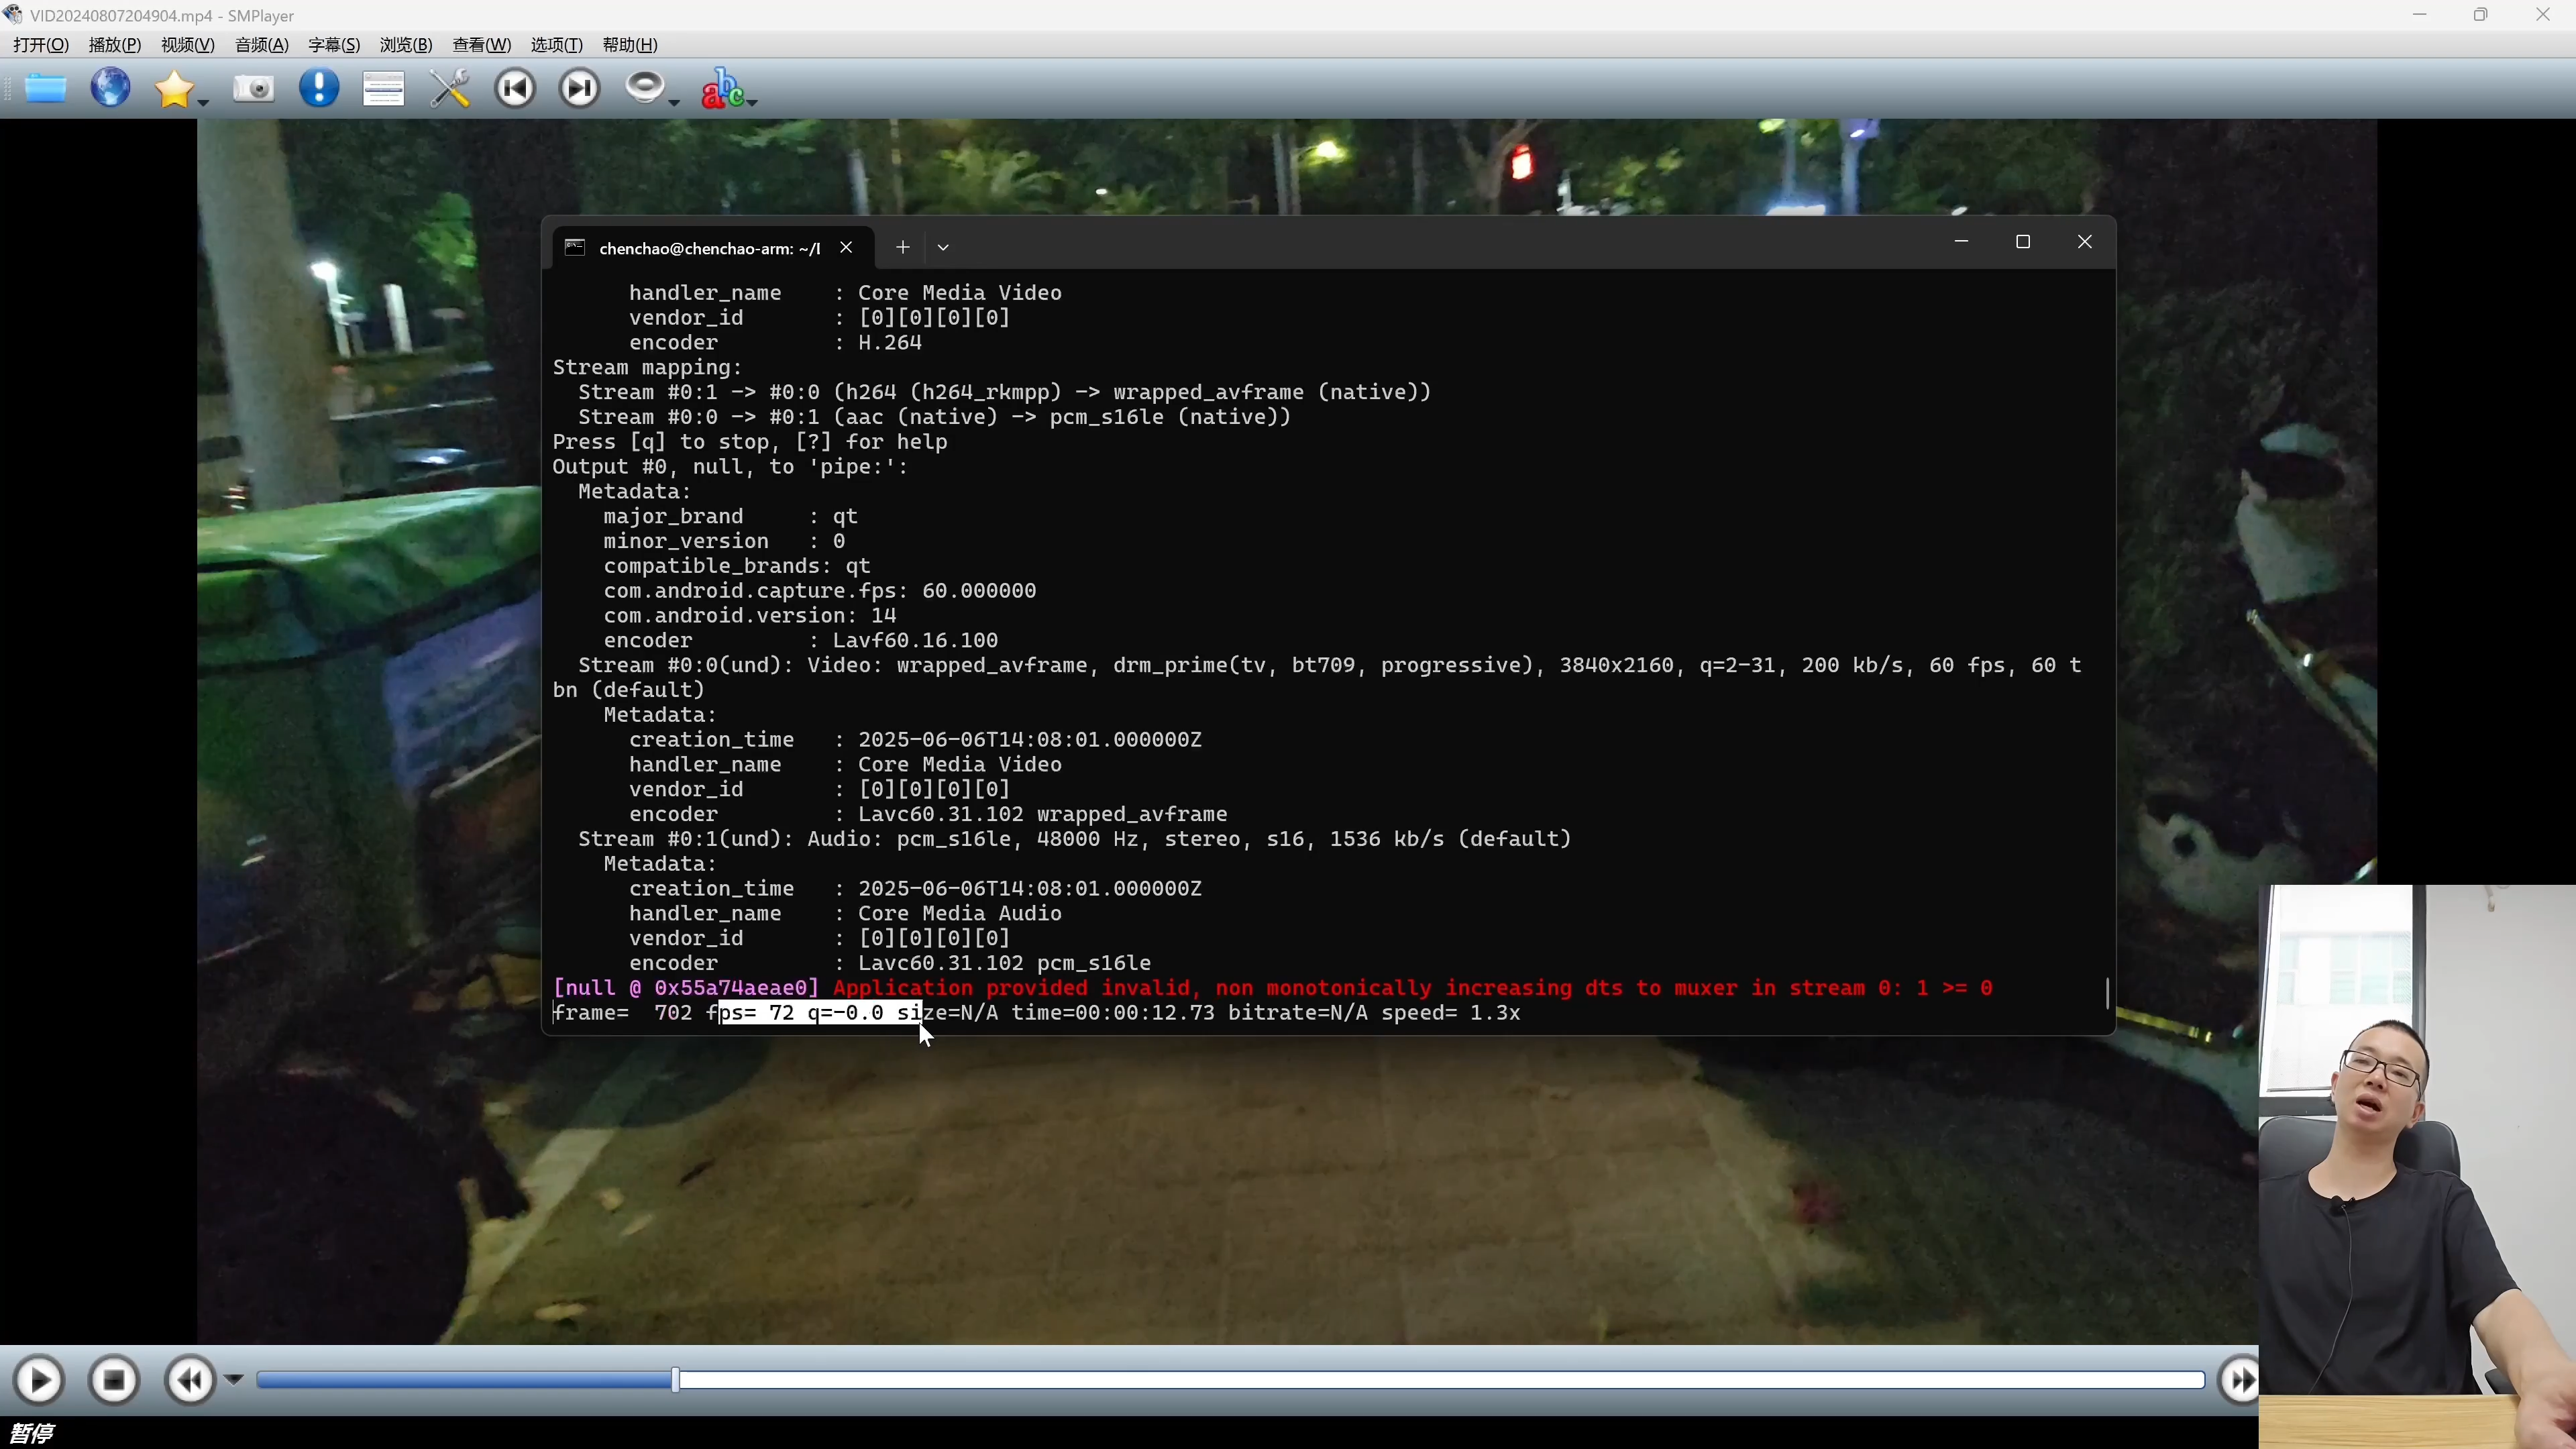Screen dimensions: 2576x1449
Task: Click the terminal scrollbar thumb
Action: pyautogui.click(x=2107, y=993)
